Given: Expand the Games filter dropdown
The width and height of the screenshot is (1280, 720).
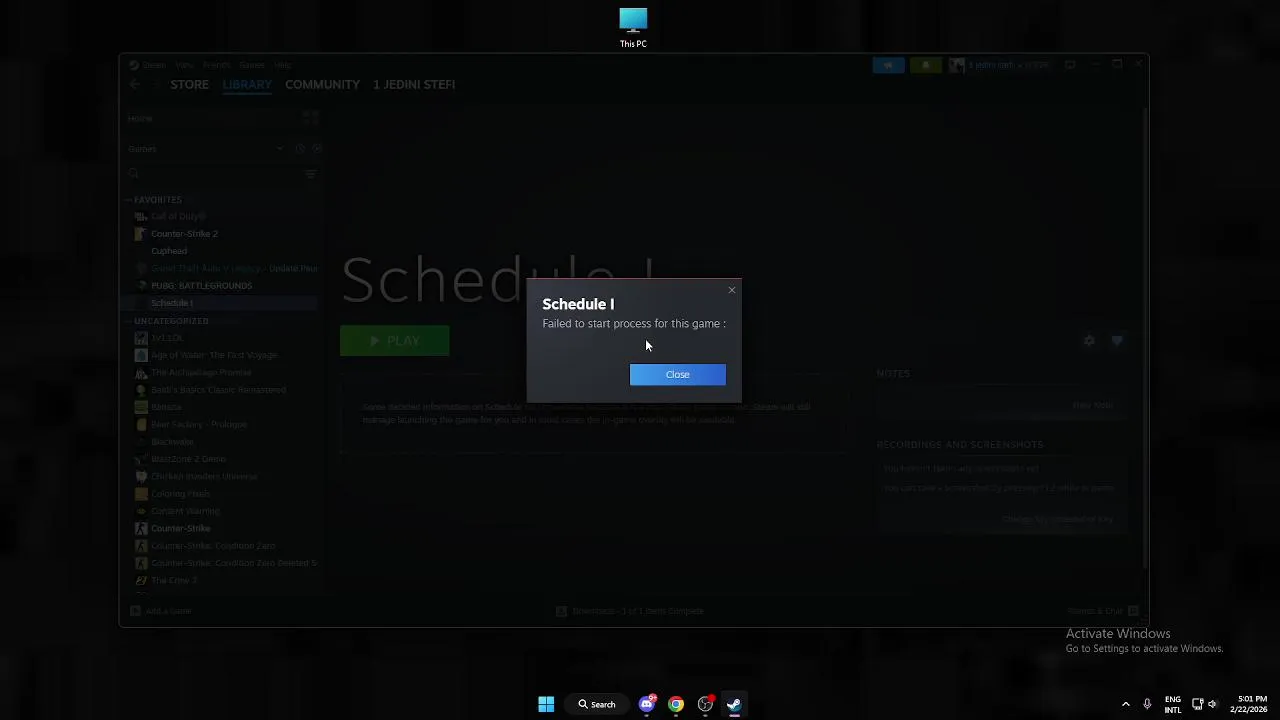Looking at the screenshot, I should click(x=205, y=149).
